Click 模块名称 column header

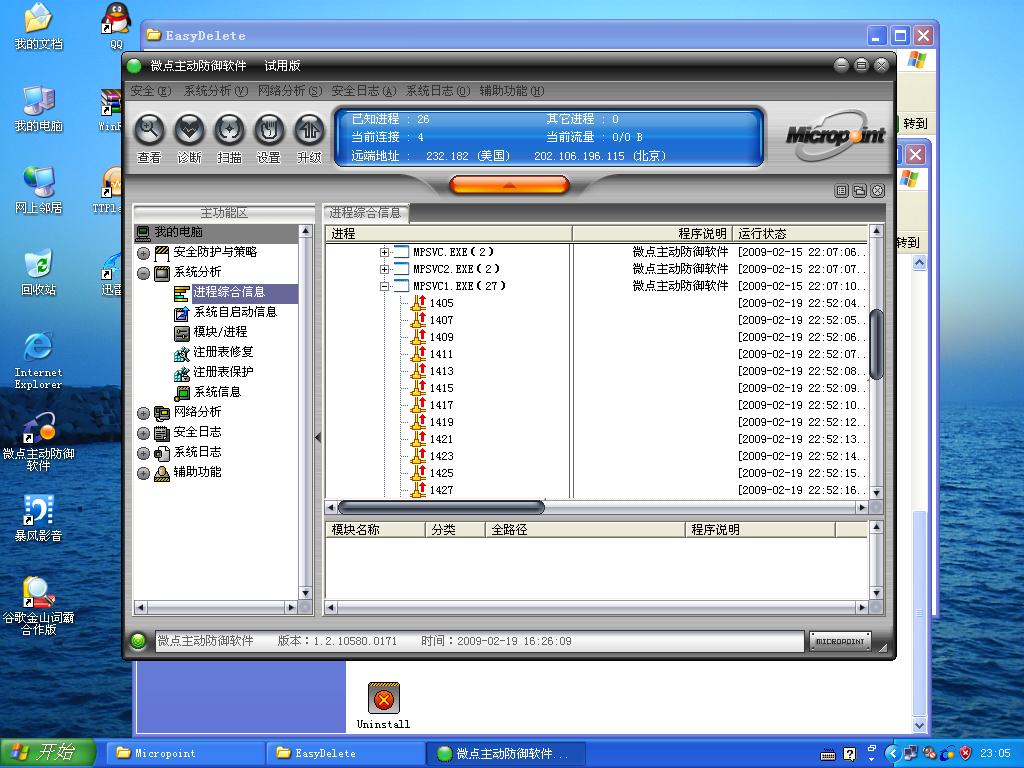click(376, 530)
